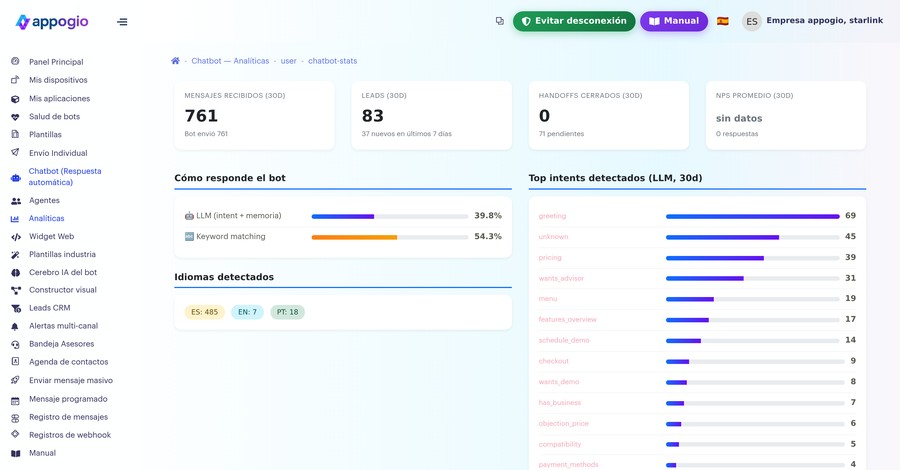Click the Leads CRM funnel icon
The width and height of the screenshot is (900, 470).
[x=16, y=308]
